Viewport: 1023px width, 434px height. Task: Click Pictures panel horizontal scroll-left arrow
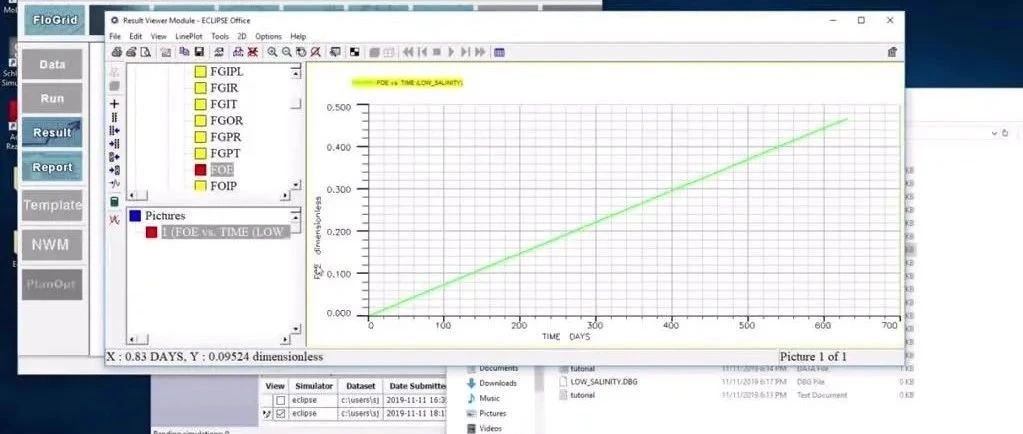(132, 339)
